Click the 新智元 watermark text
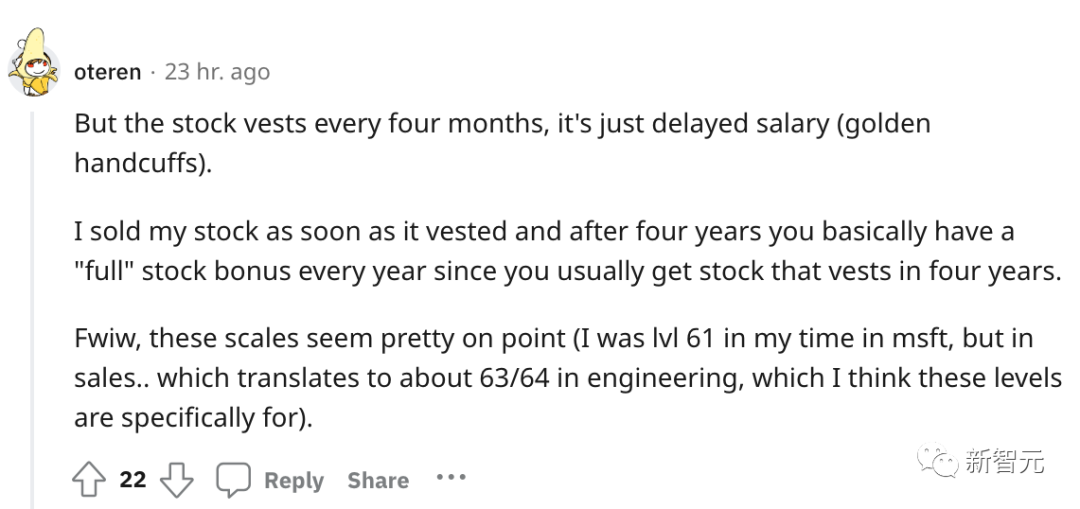 point(1004,461)
